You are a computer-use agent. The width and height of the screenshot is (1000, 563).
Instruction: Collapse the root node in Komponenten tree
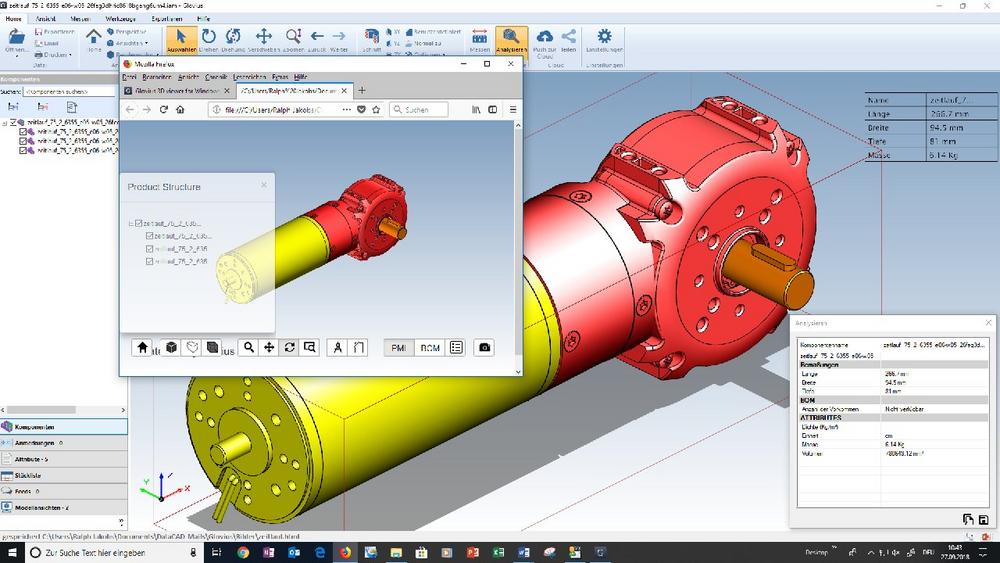point(6,124)
